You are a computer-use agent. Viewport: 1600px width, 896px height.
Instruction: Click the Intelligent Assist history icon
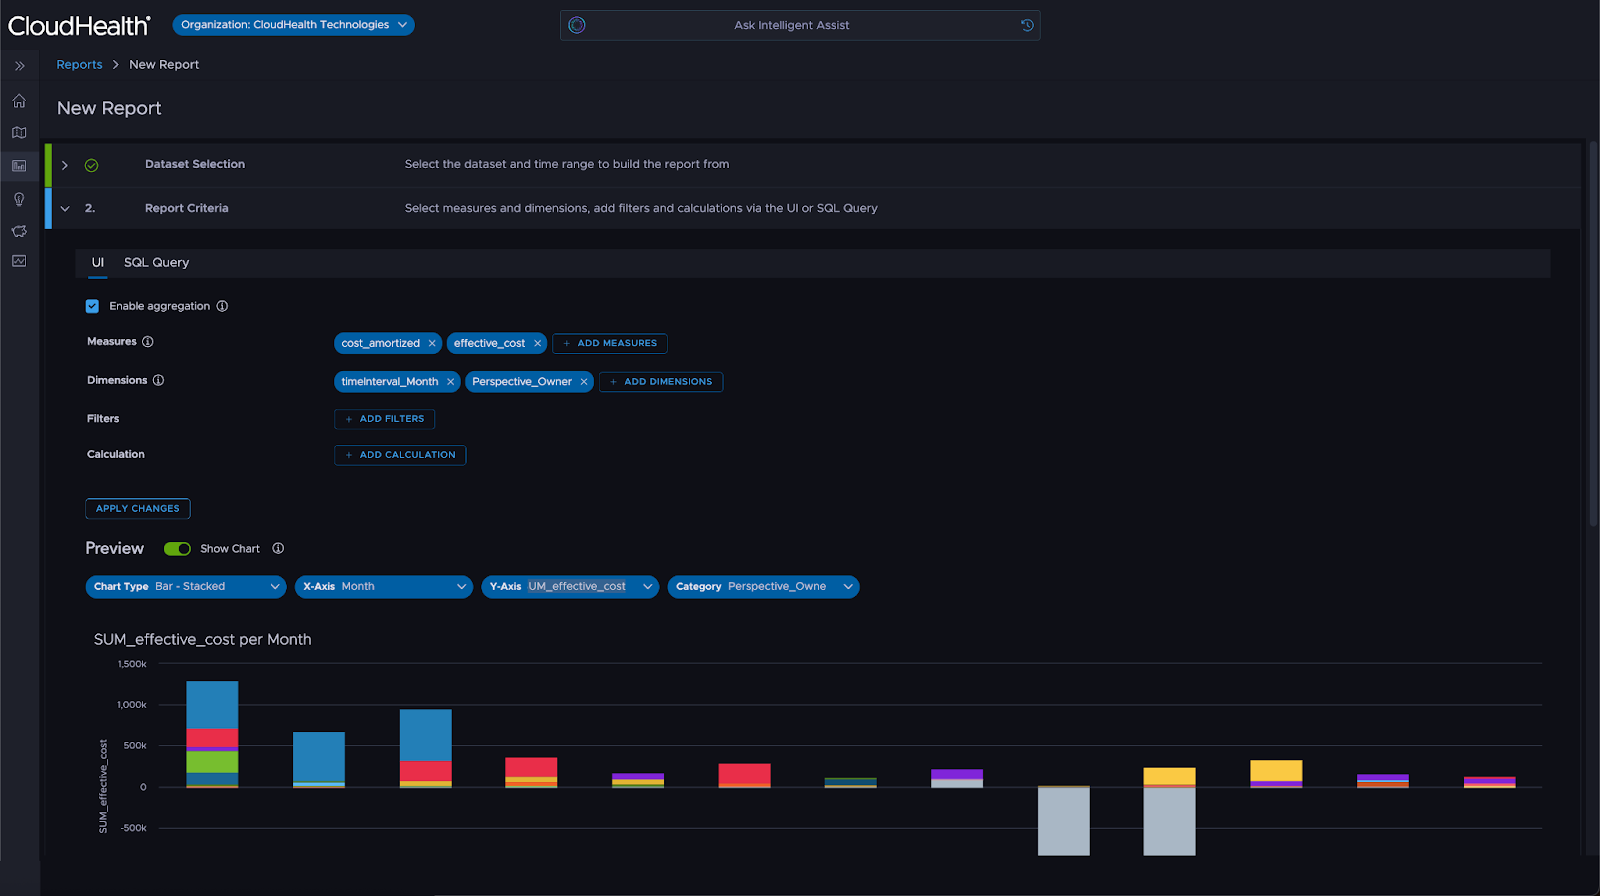tap(1027, 25)
